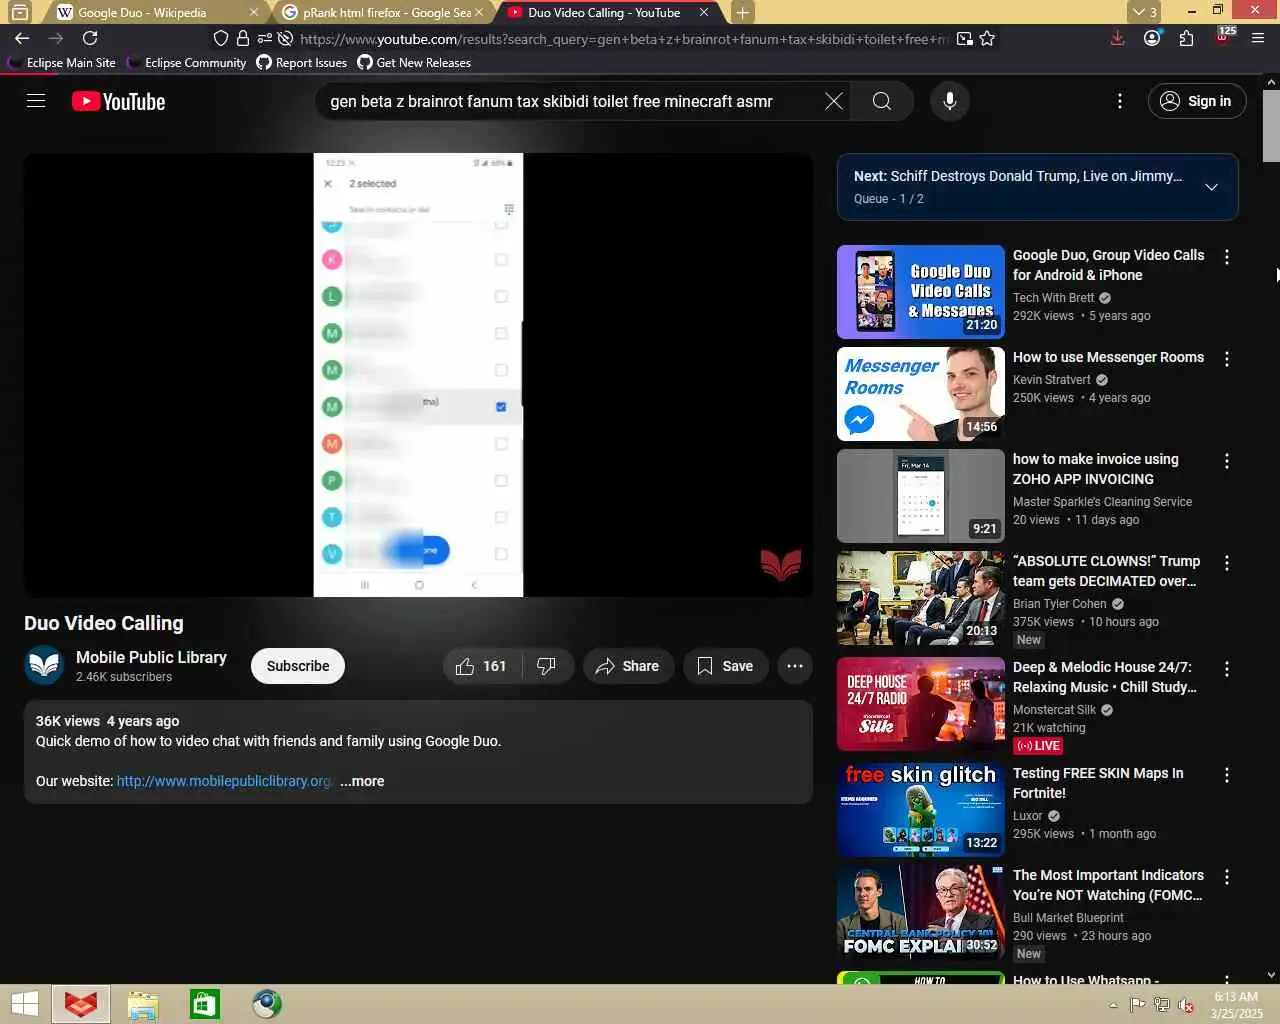
Task: Click the Sign in button
Action: pos(1196,101)
